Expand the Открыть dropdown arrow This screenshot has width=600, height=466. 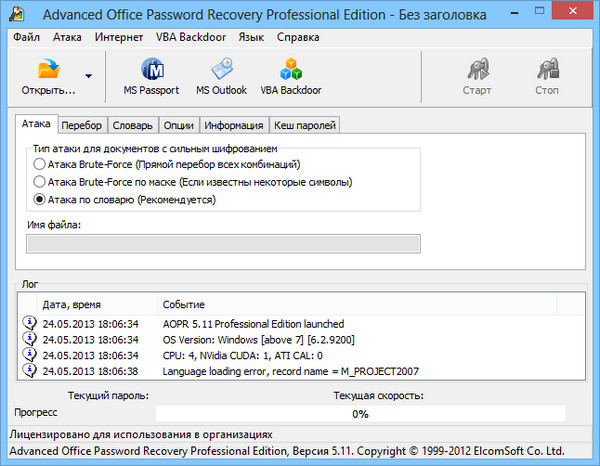pos(89,75)
